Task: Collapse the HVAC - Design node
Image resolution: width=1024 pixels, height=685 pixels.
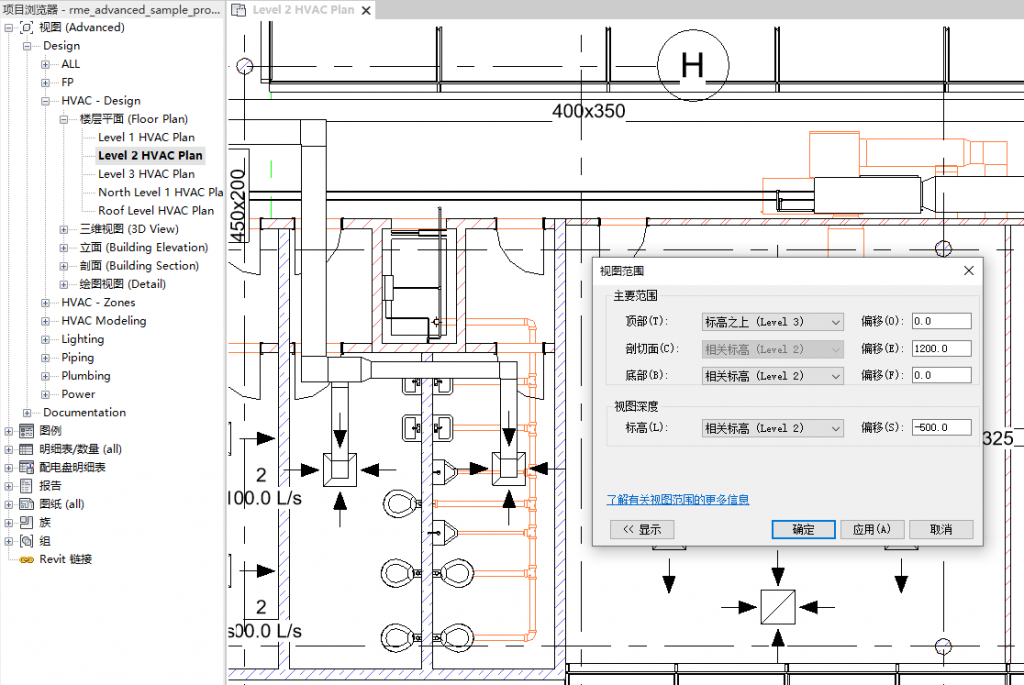Action: [45, 101]
